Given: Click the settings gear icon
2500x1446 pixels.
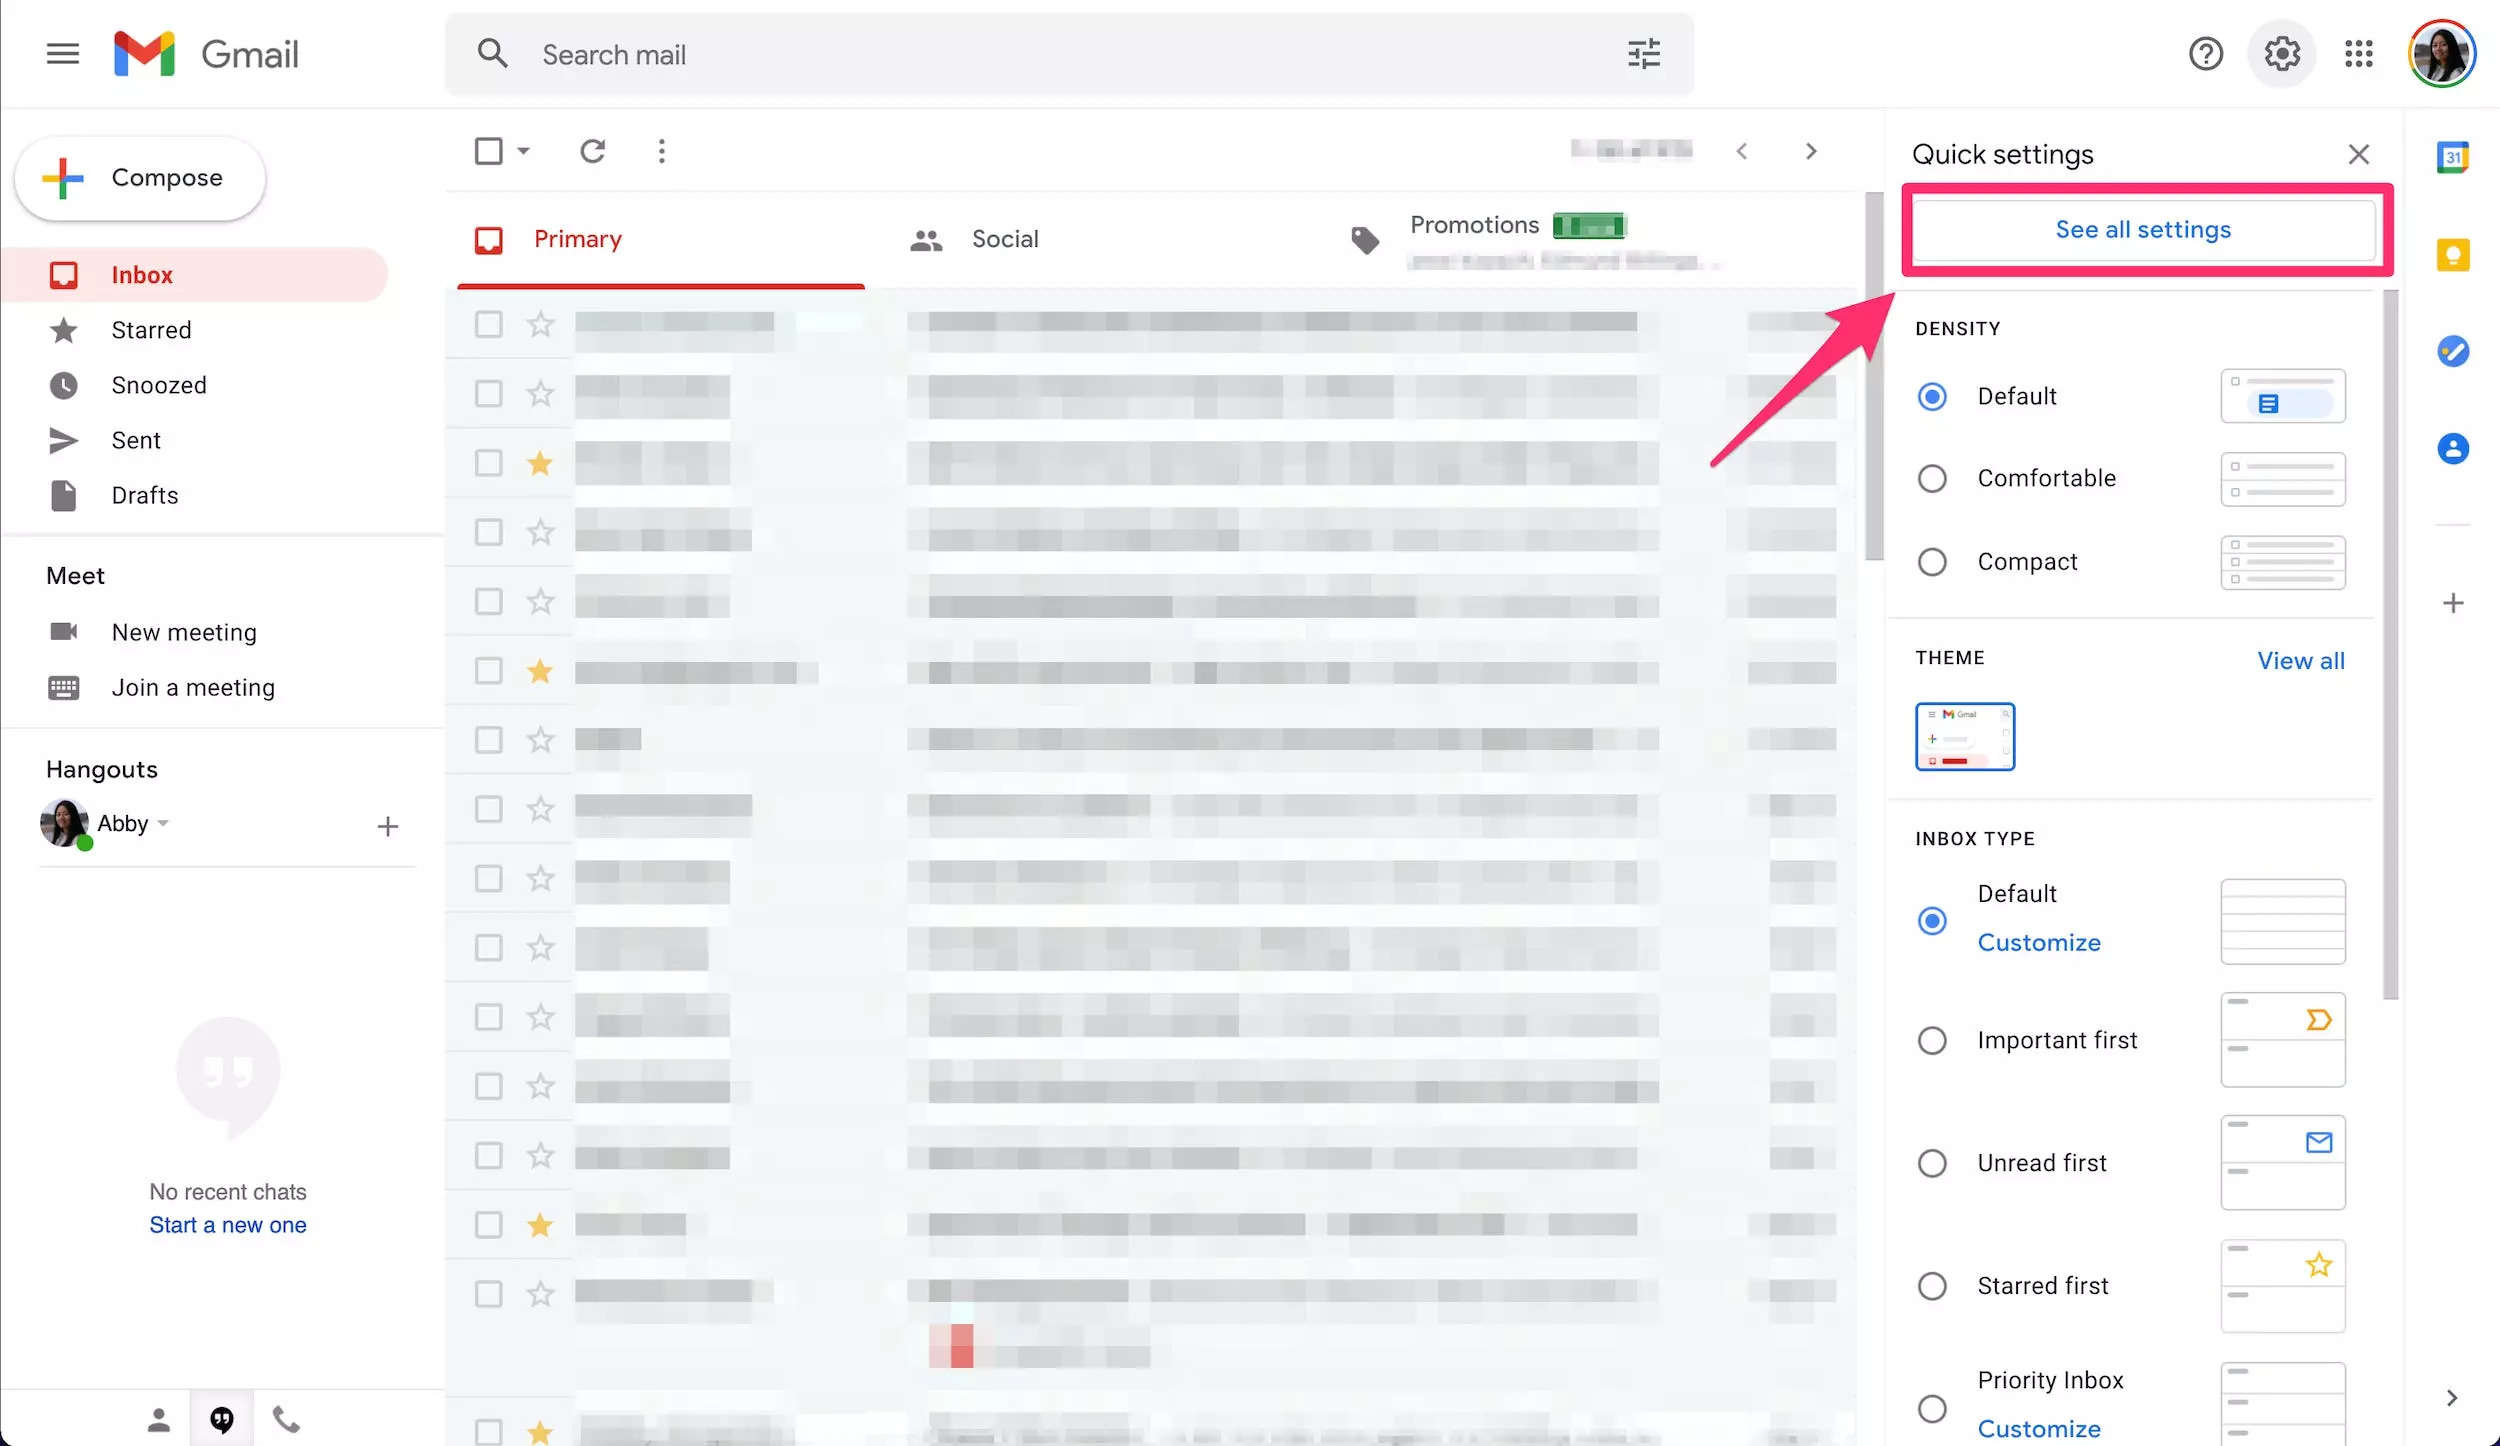Looking at the screenshot, I should [2281, 52].
